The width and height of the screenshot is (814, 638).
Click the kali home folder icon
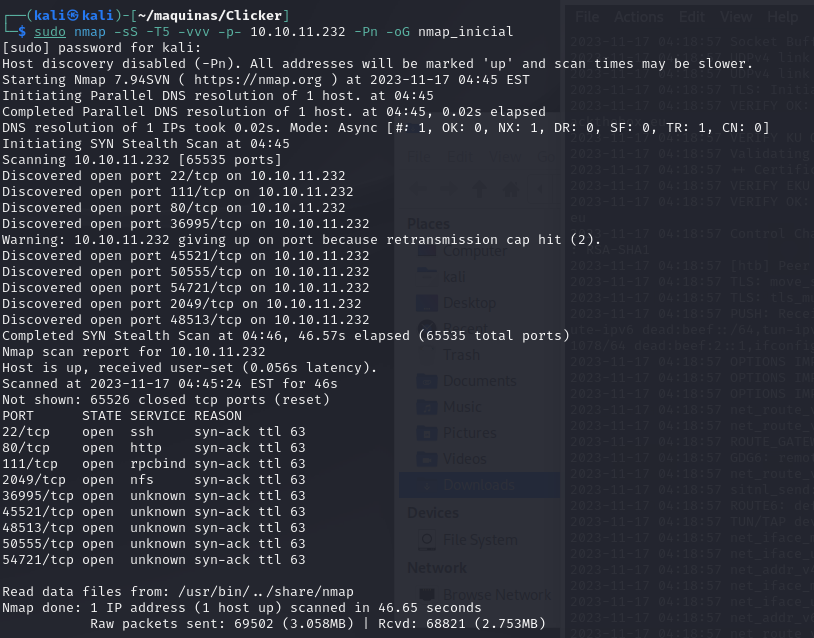click(428, 277)
